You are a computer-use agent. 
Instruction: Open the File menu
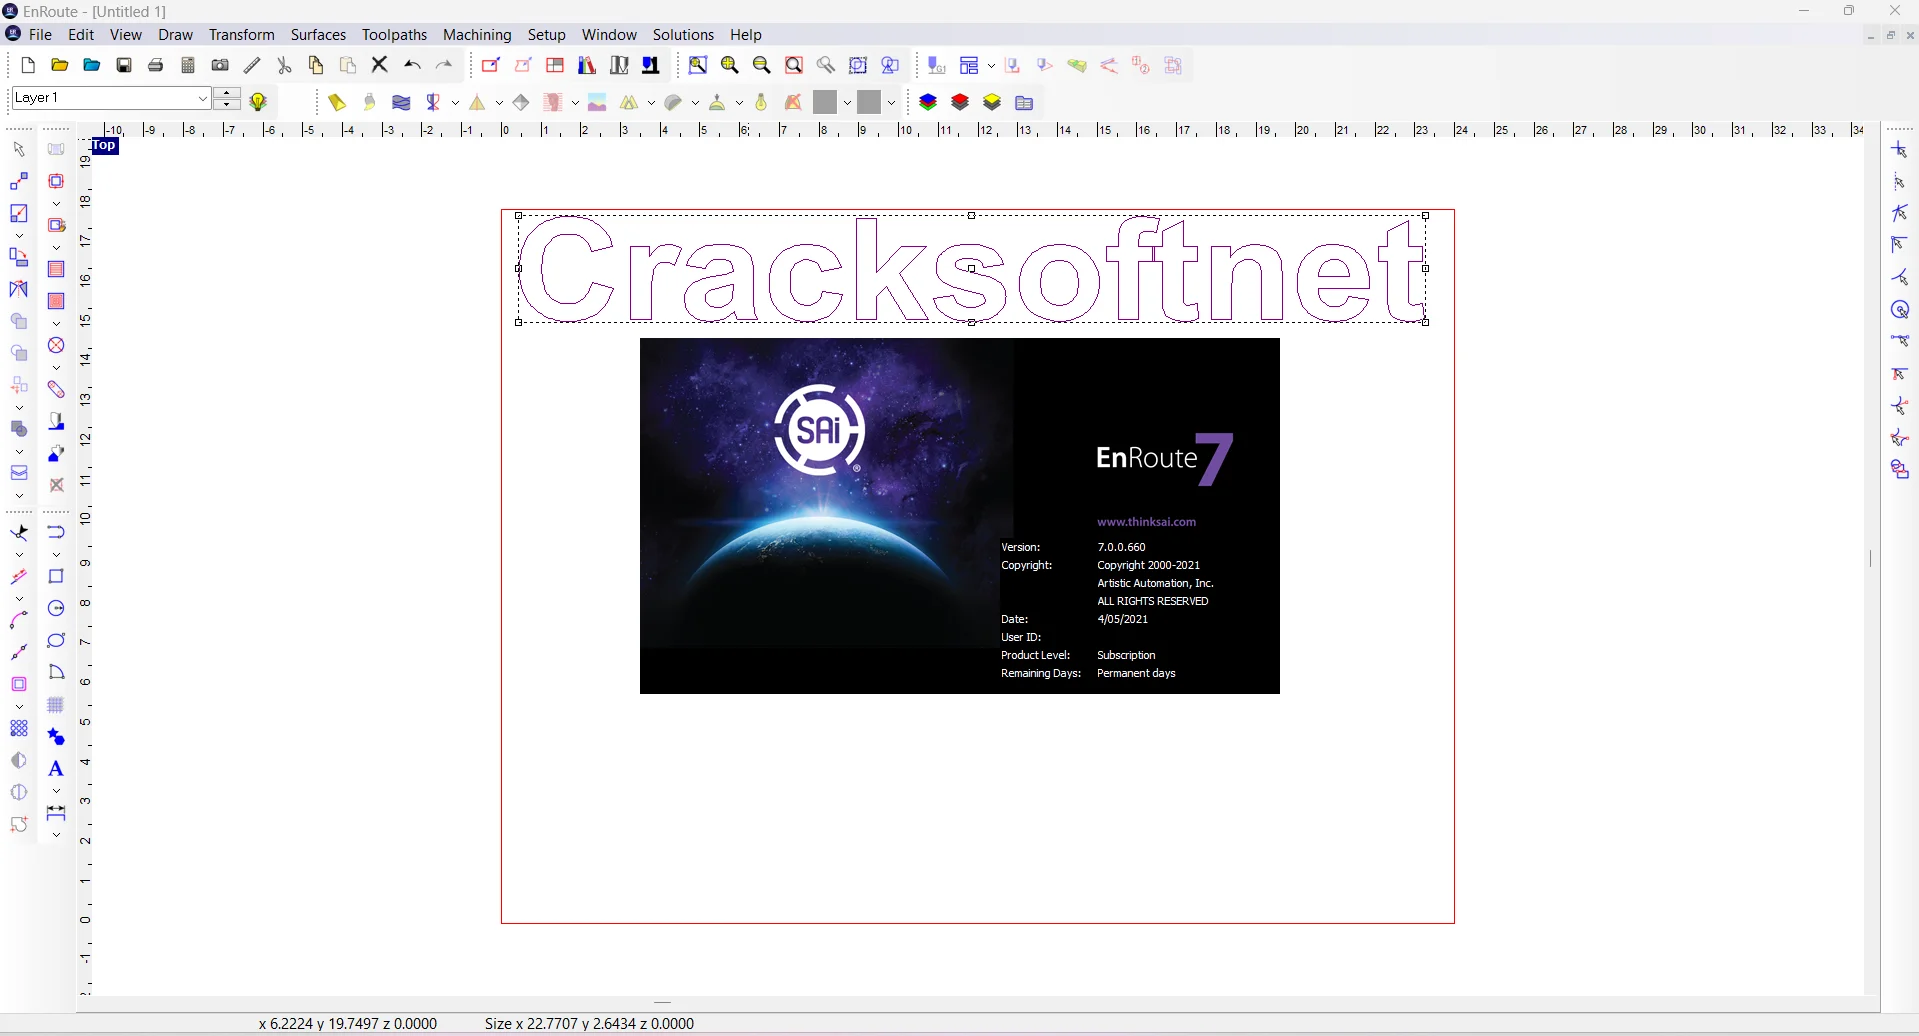point(41,35)
